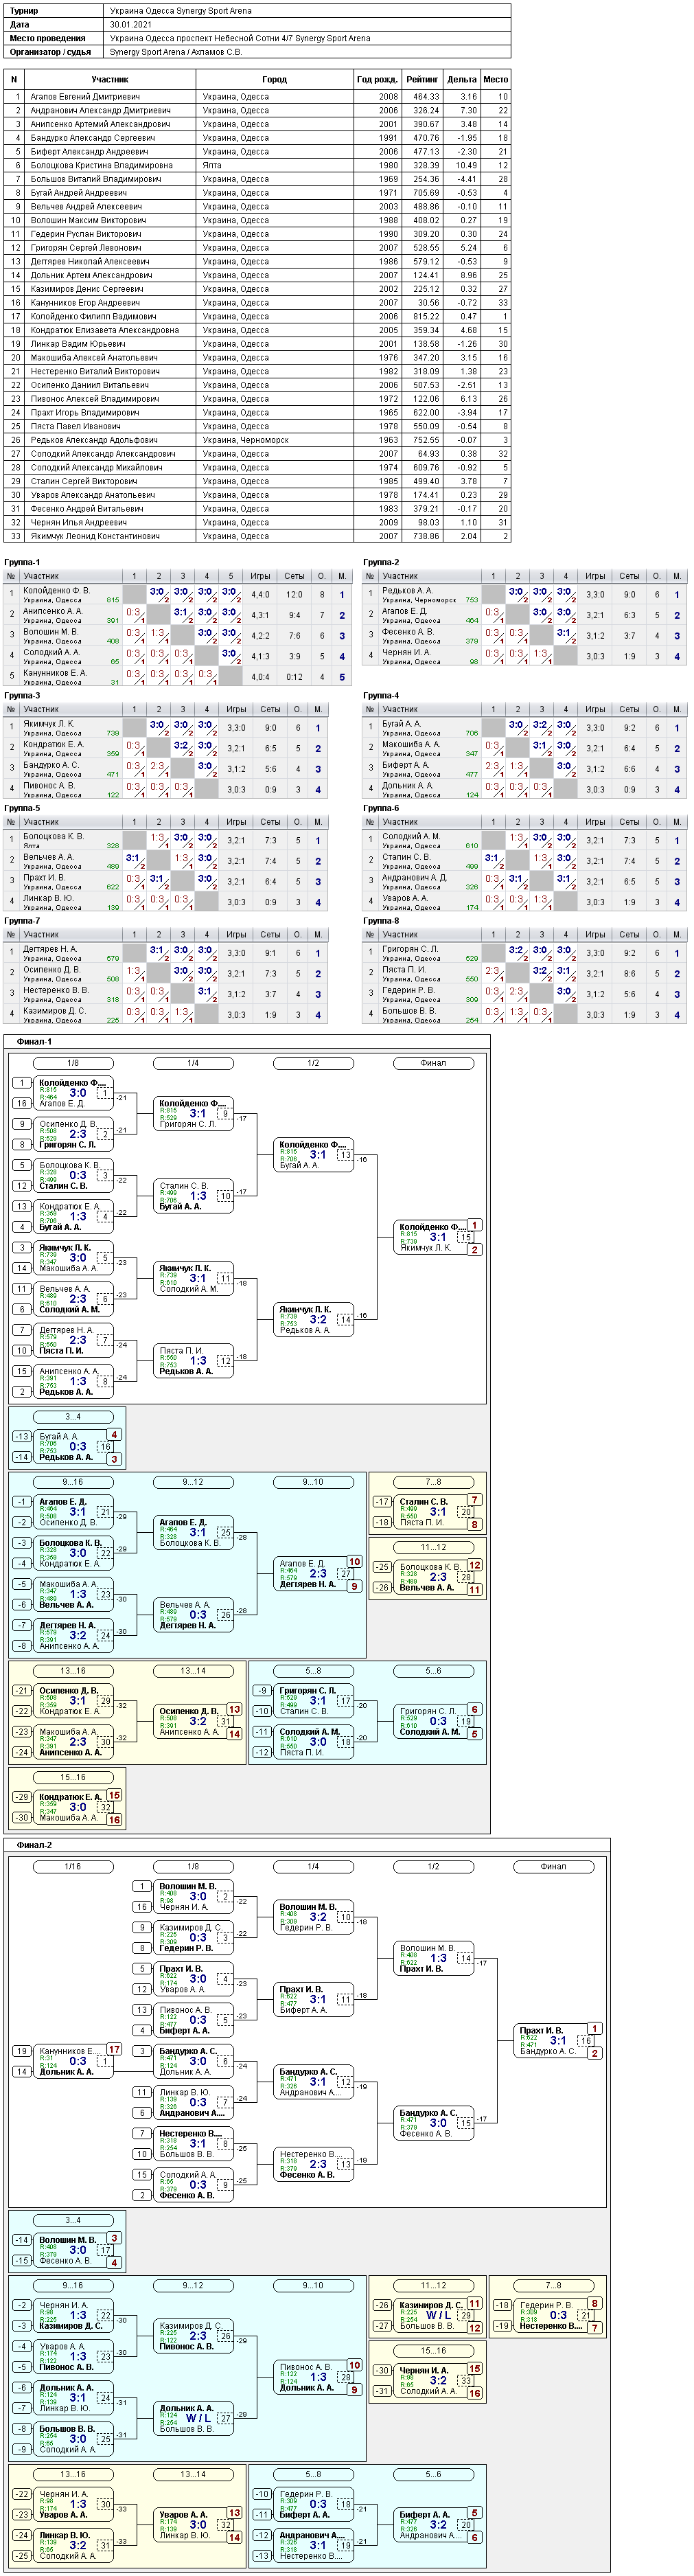Click the Группа-7 heading
This screenshot has width=694, height=2576.
click(x=23, y=920)
